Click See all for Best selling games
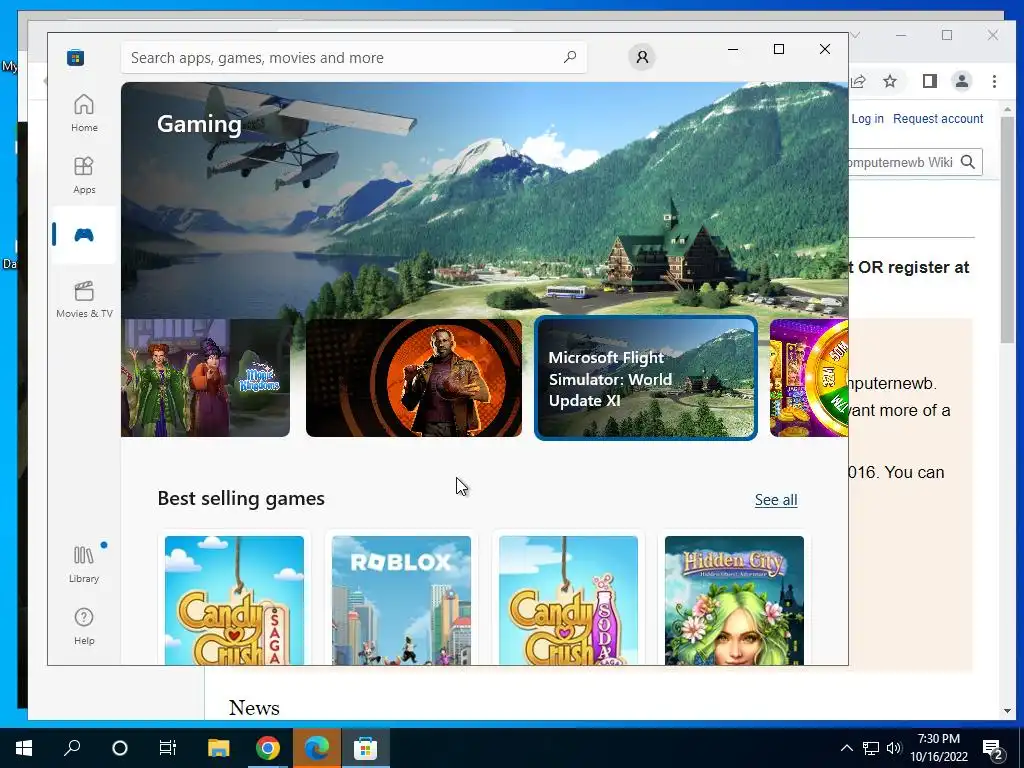This screenshot has width=1024, height=768. (x=776, y=500)
